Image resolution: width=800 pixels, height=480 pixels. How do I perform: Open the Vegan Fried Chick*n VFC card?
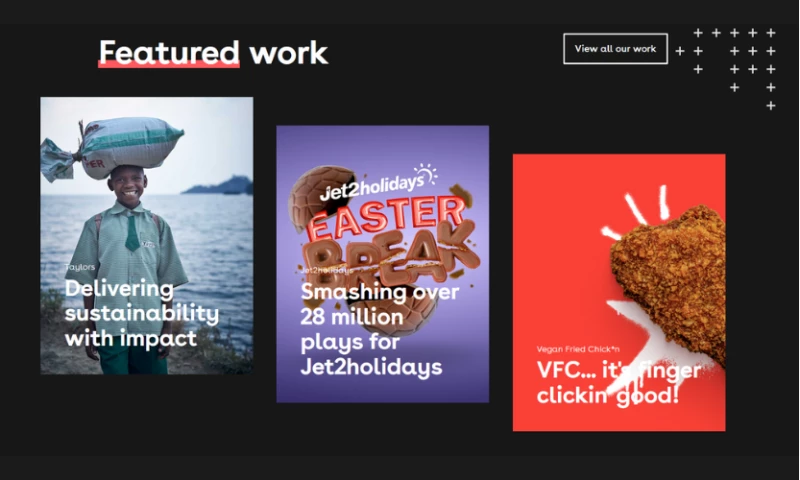(619, 293)
